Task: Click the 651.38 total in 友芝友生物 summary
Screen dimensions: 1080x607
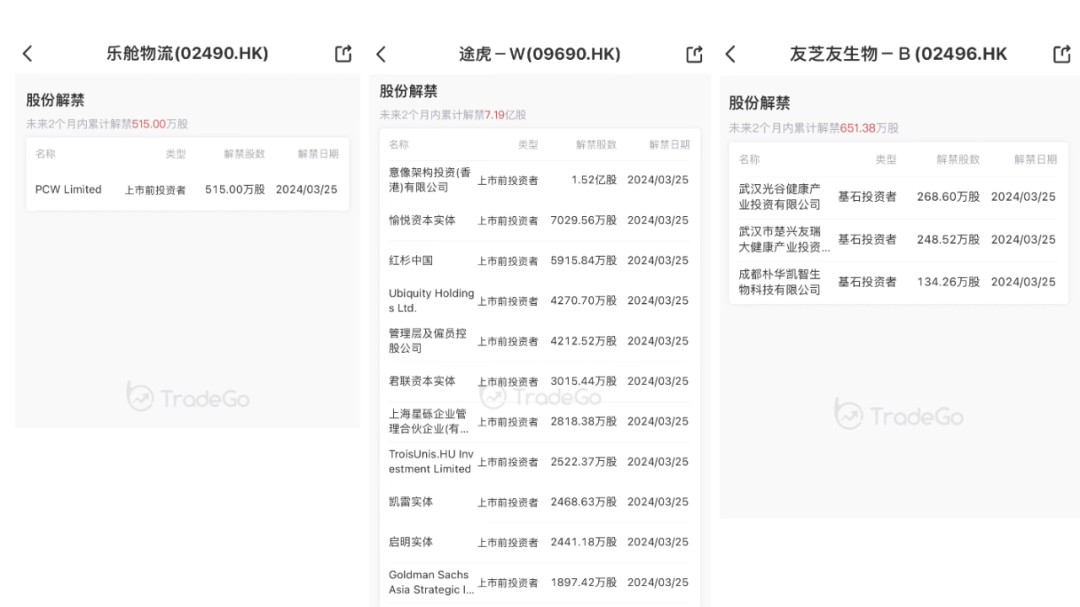Action: click(x=858, y=128)
